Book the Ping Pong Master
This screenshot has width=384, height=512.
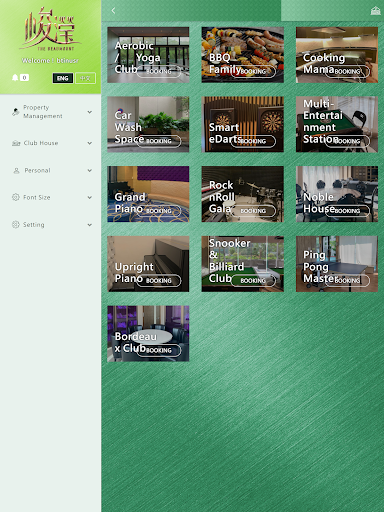[x=347, y=280]
